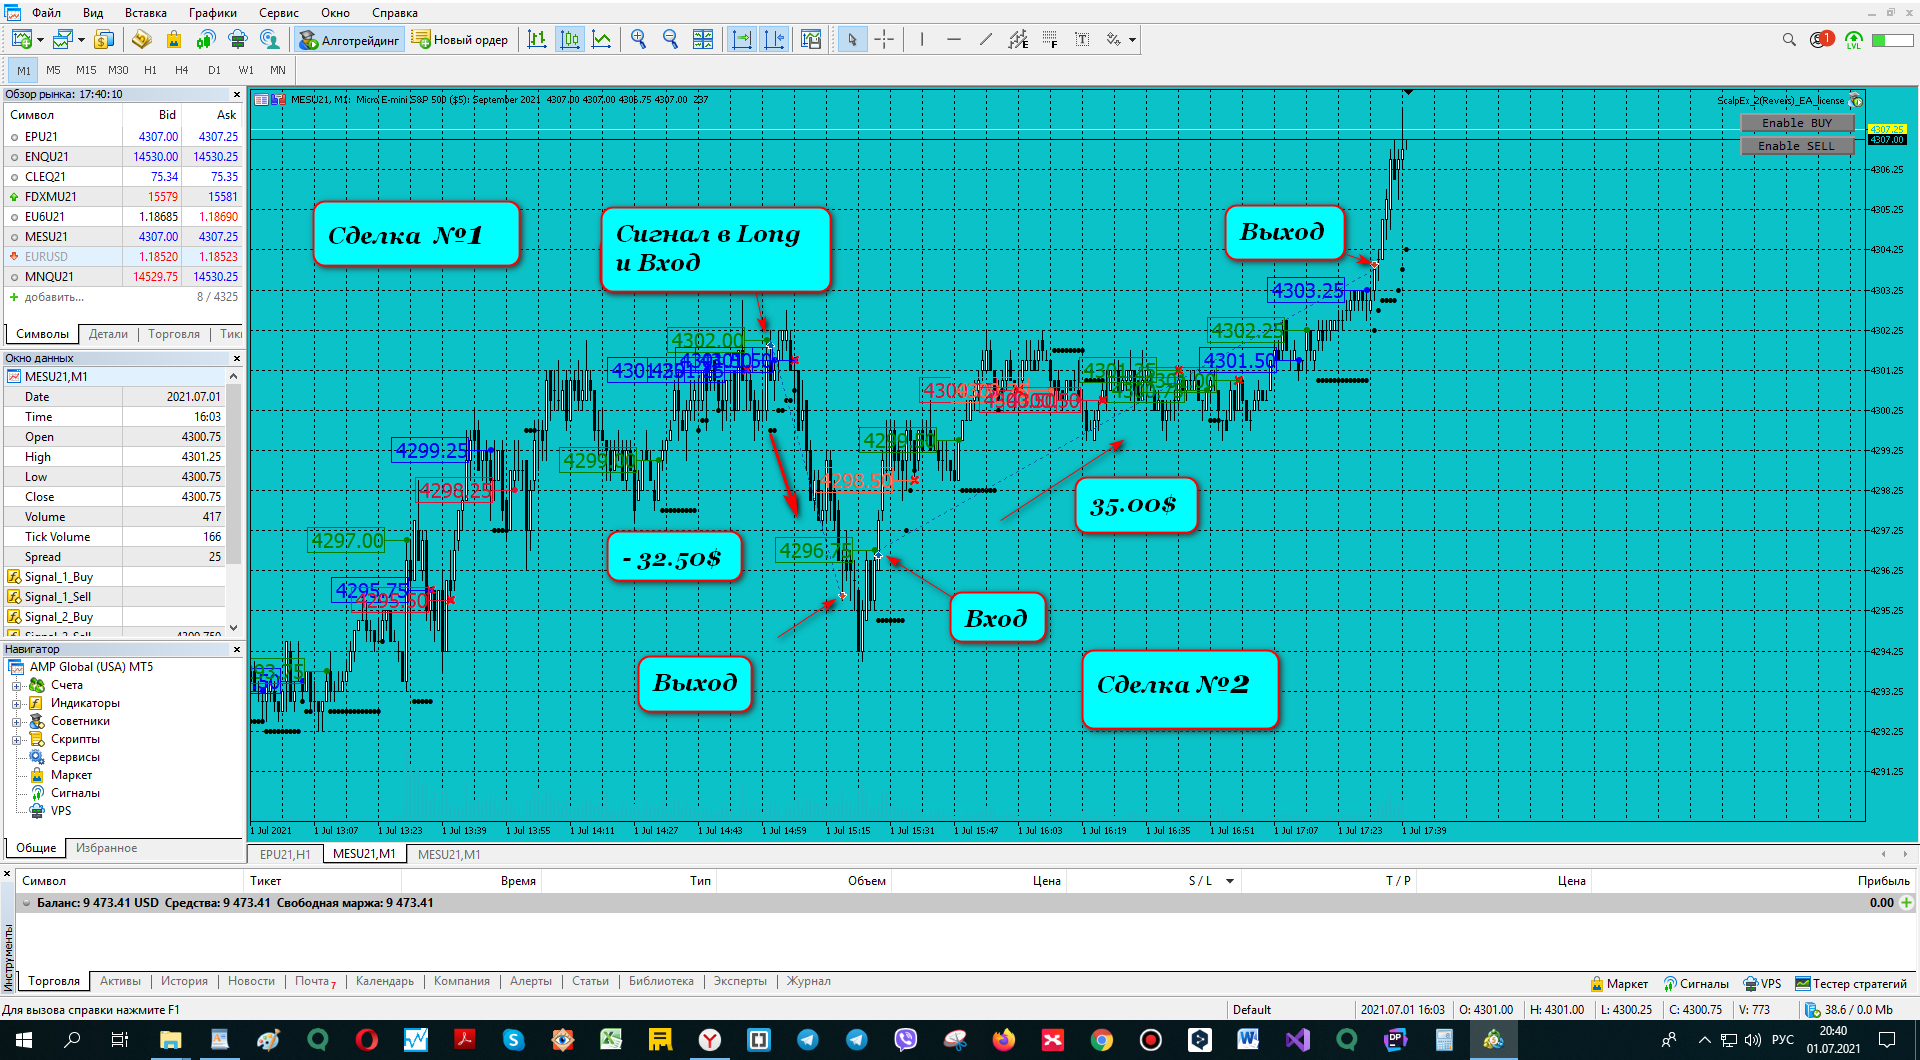Screen dimensions: 1920x1060
Task: Open the toolbar search magnifier
Action: (1789, 40)
